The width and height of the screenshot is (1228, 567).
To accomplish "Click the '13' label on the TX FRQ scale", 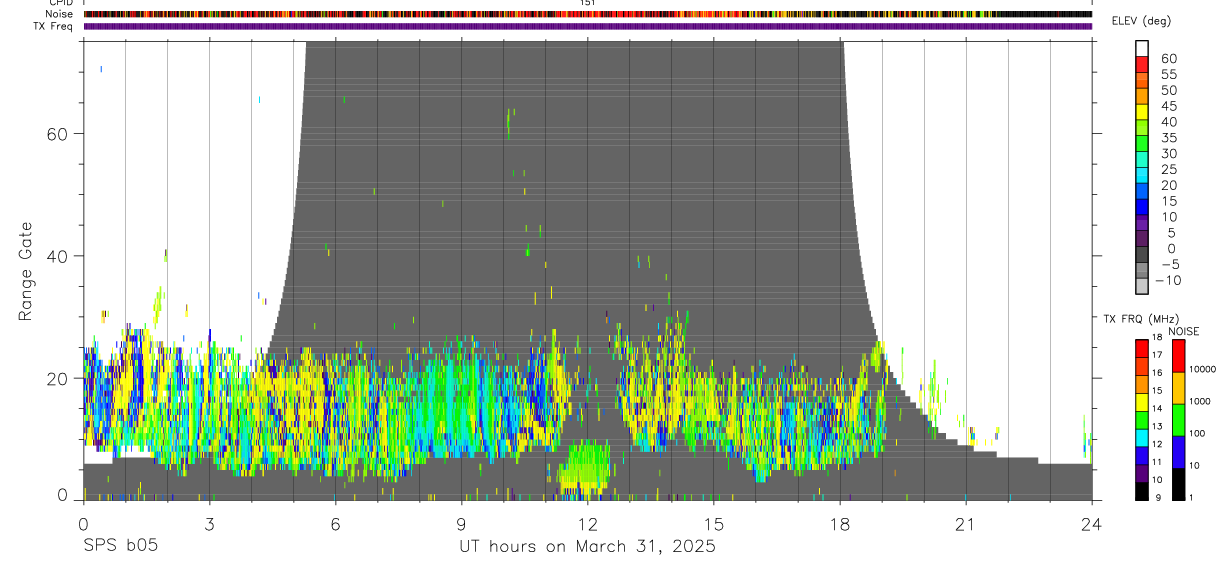I will coord(1157,426).
